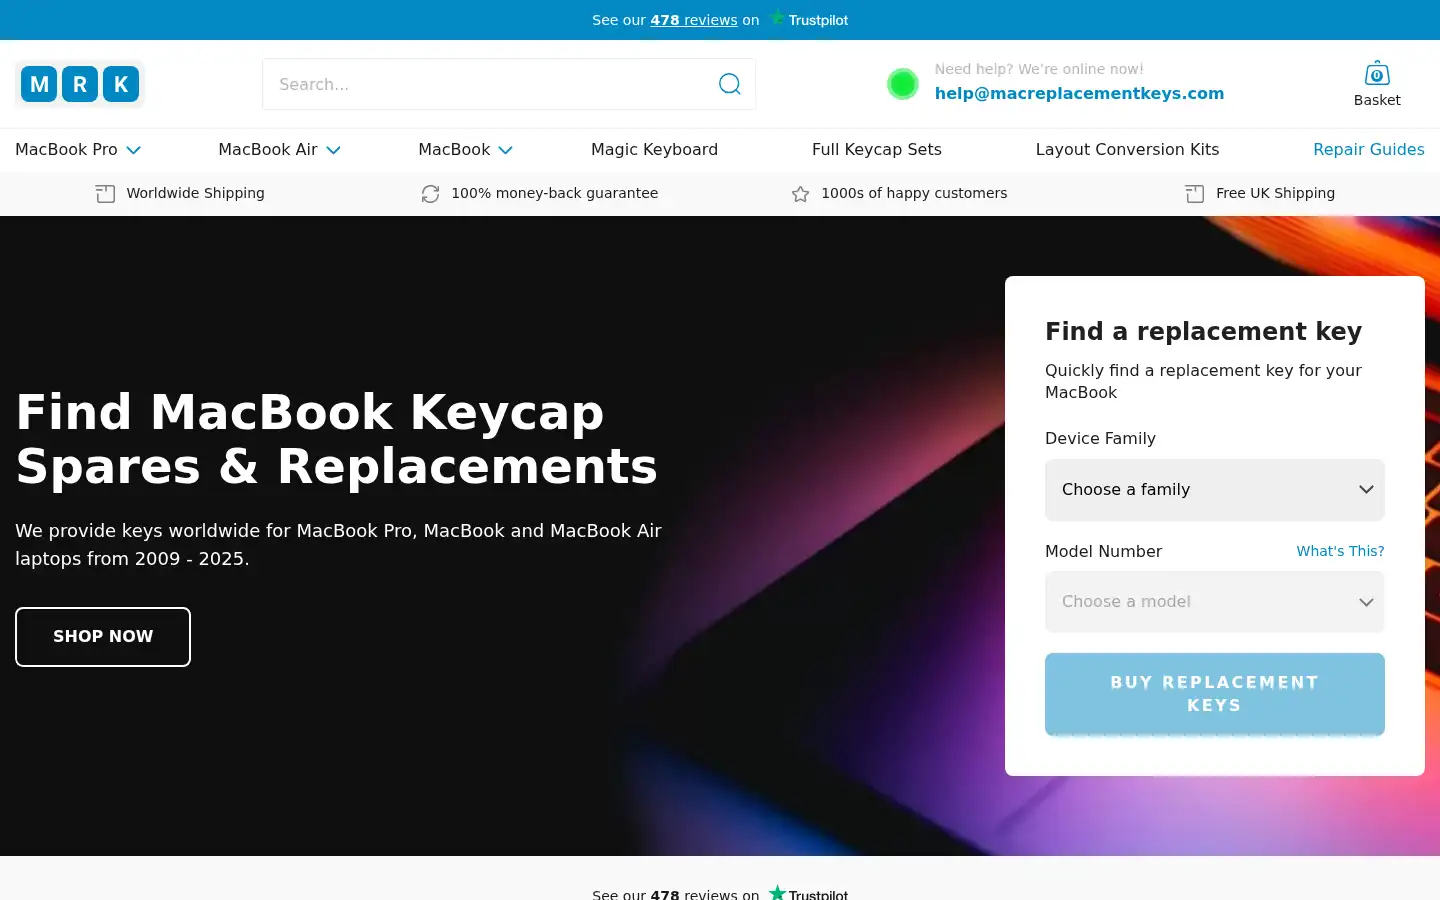Image resolution: width=1440 pixels, height=900 pixels.
Task: Click the 100% money-back guarantee text
Action: click(555, 193)
